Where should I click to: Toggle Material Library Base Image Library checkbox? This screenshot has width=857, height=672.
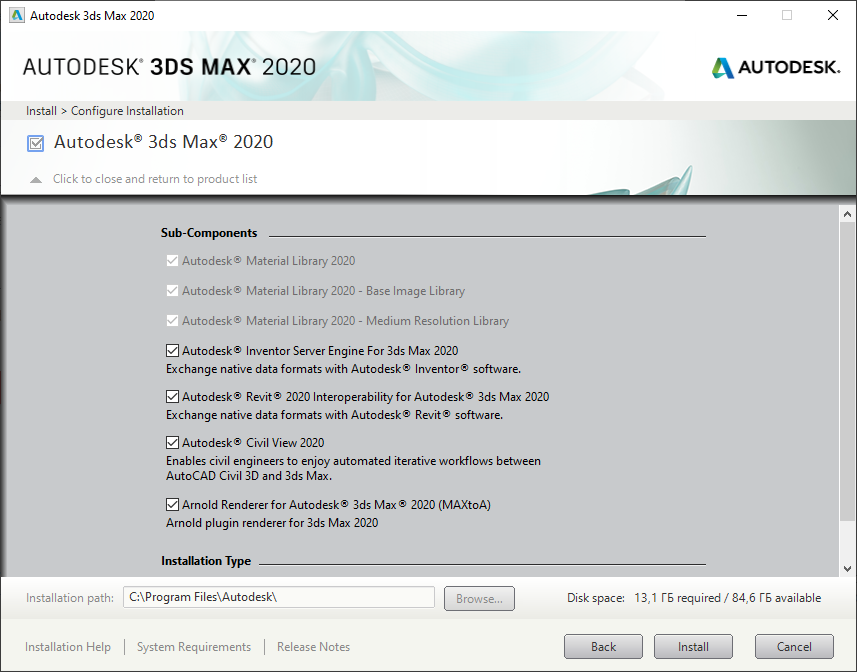172,291
